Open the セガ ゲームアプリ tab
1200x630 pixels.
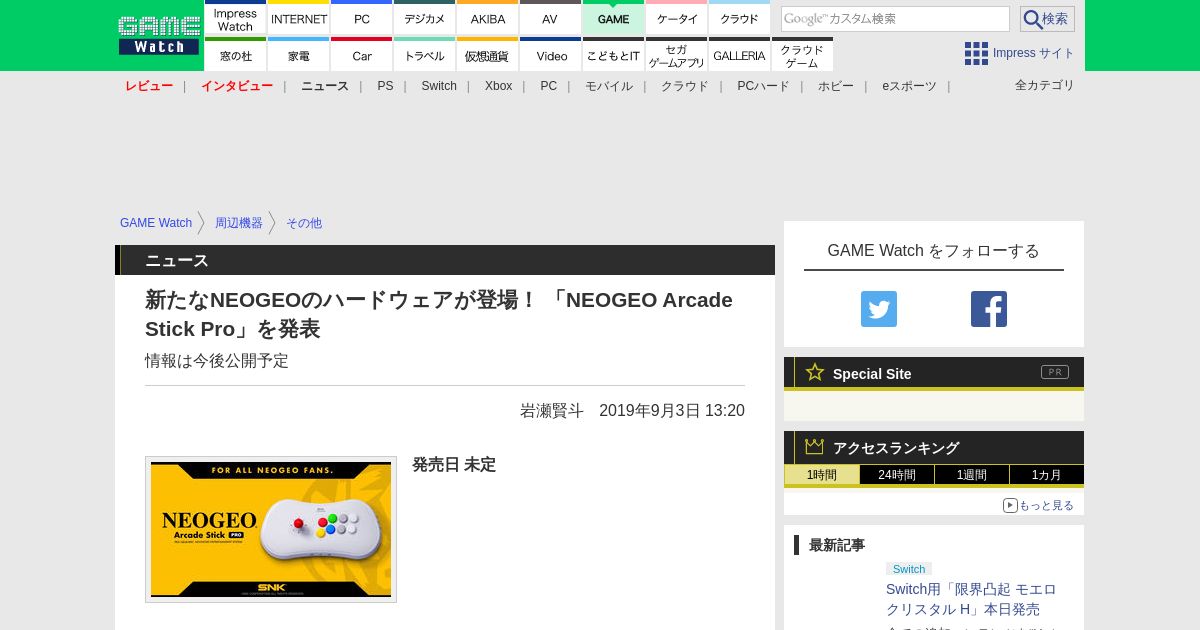click(x=677, y=55)
